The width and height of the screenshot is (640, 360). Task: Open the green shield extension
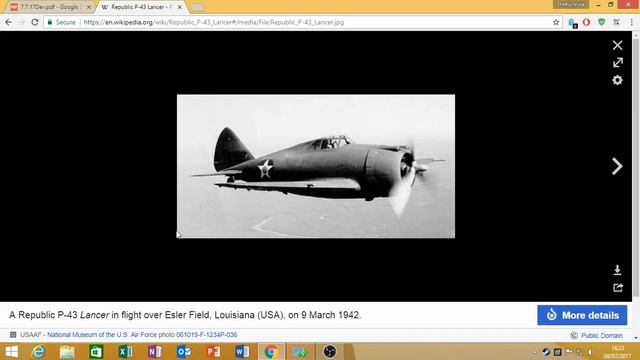(601, 22)
